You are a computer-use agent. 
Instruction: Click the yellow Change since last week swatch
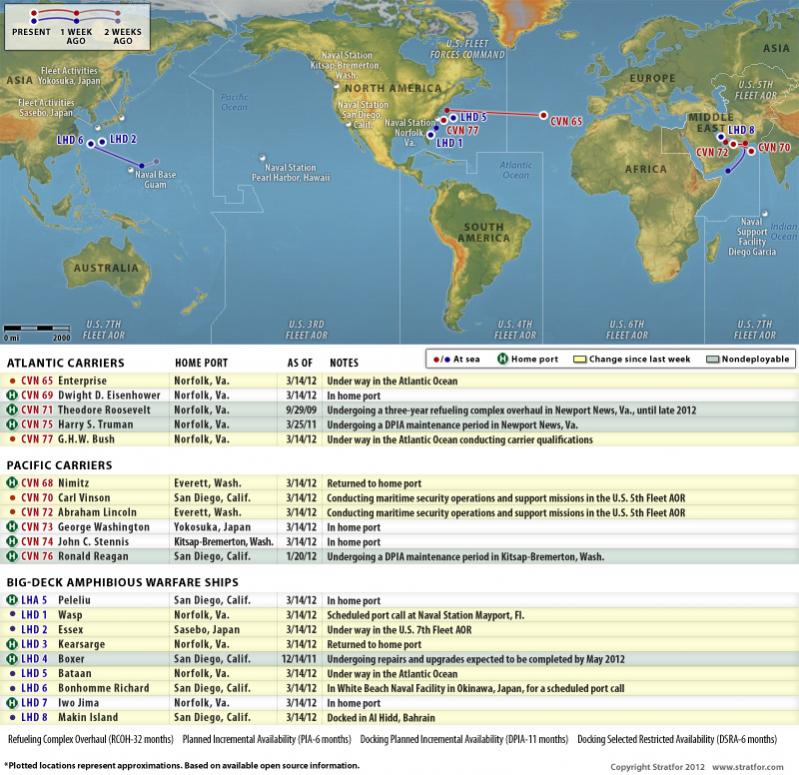pyautogui.click(x=580, y=359)
